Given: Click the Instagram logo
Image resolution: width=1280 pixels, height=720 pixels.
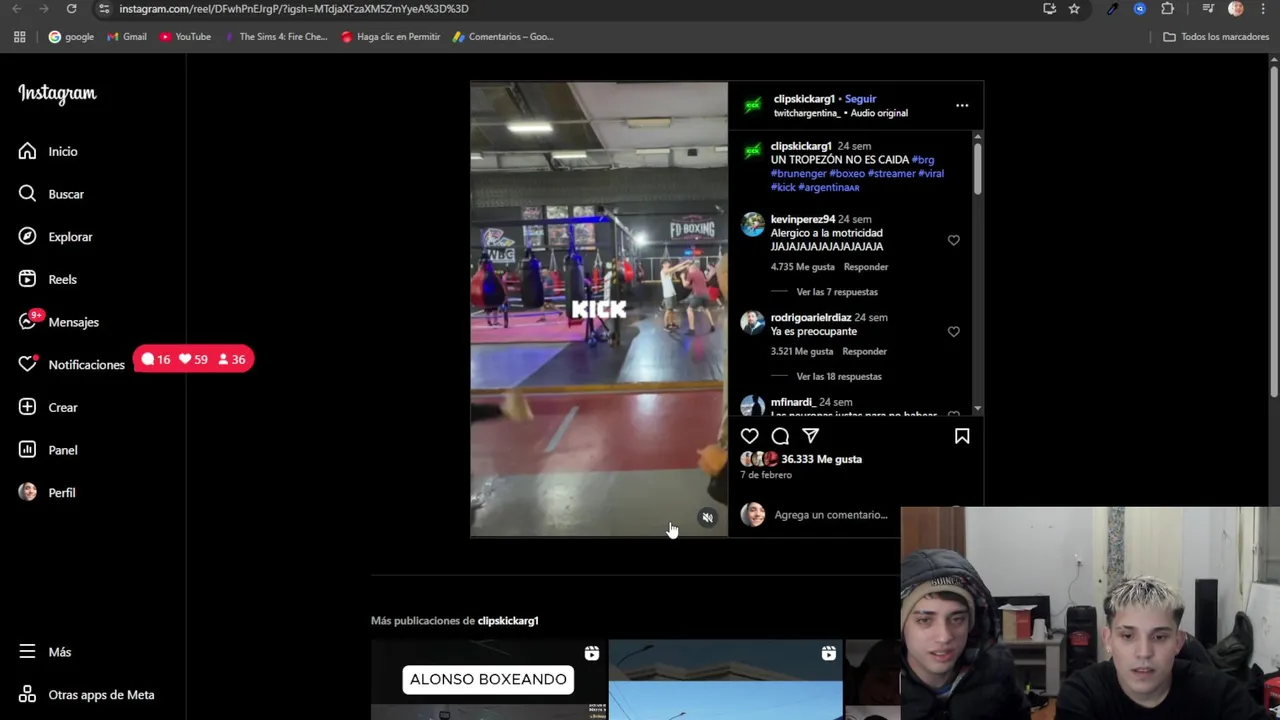Looking at the screenshot, I should tap(57, 94).
